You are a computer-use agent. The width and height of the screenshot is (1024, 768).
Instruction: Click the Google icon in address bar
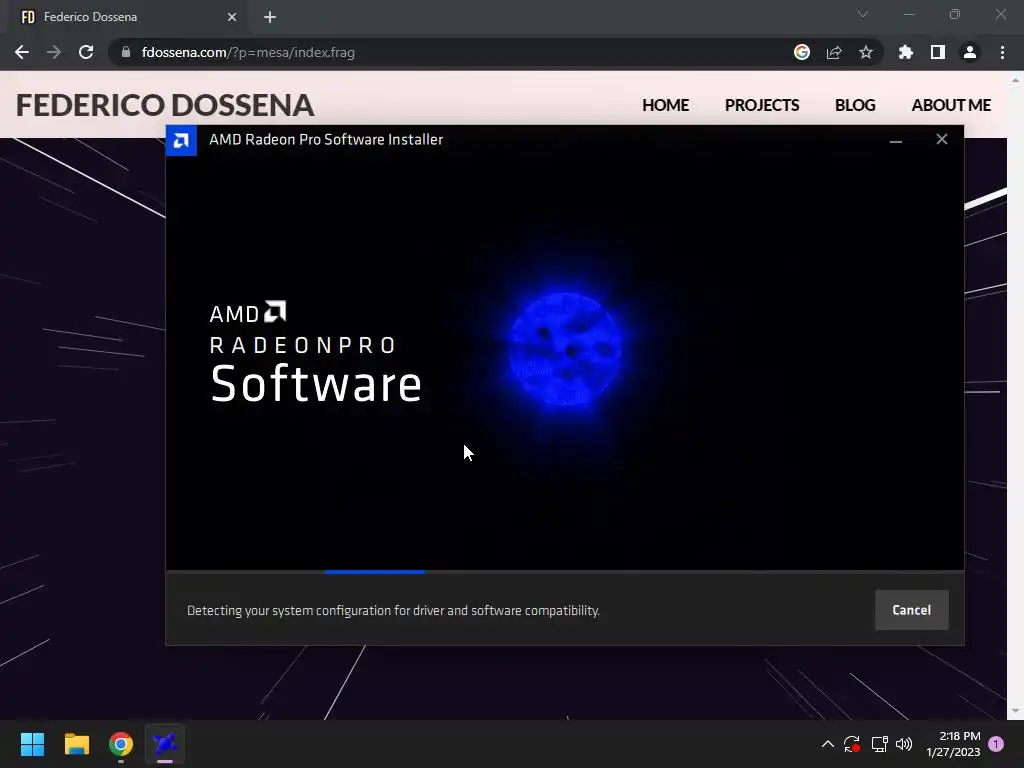pyautogui.click(x=801, y=52)
